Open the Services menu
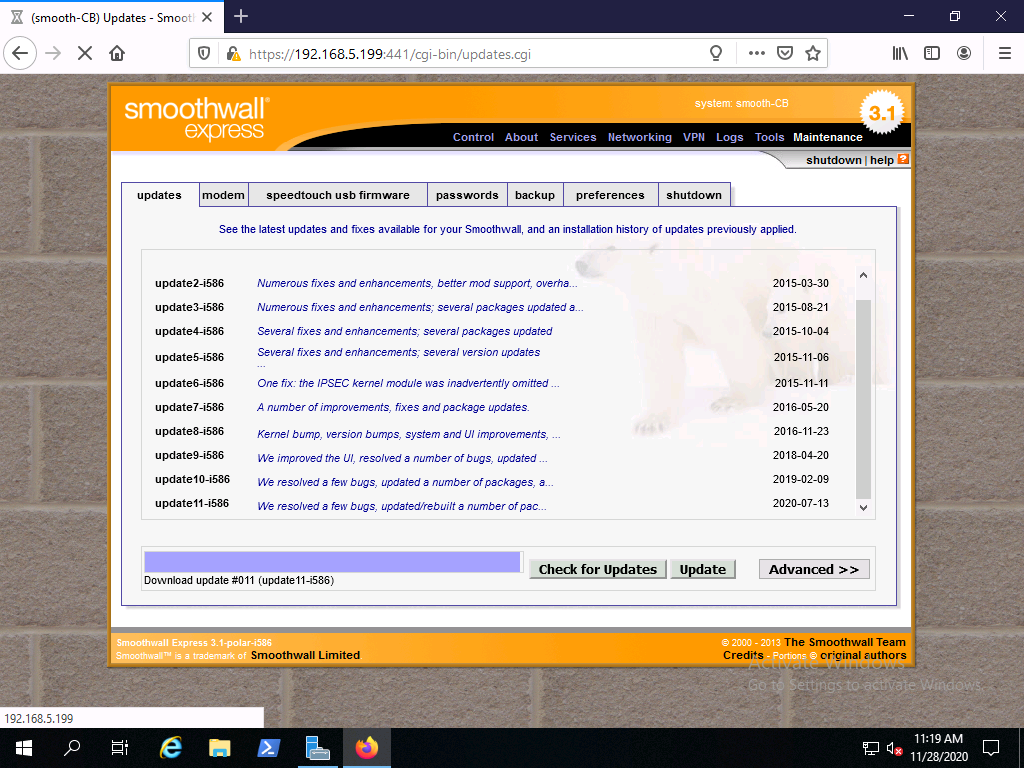1024x768 pixels. (x=573, y=137)
